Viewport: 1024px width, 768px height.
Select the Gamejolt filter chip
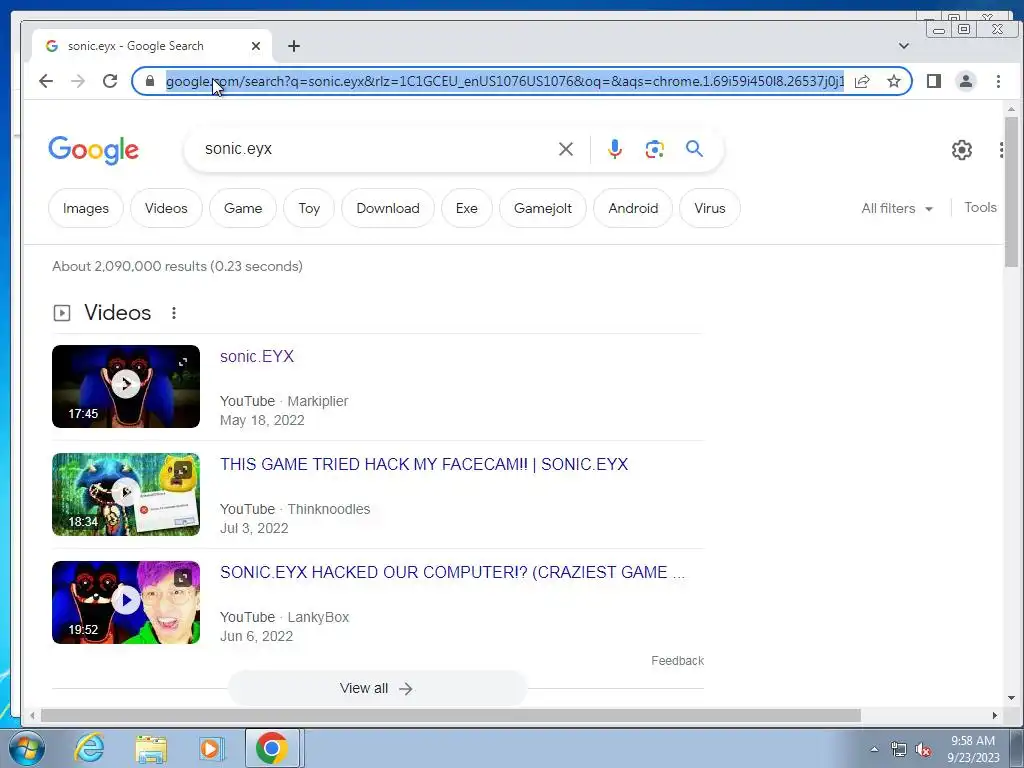(543, 208)
